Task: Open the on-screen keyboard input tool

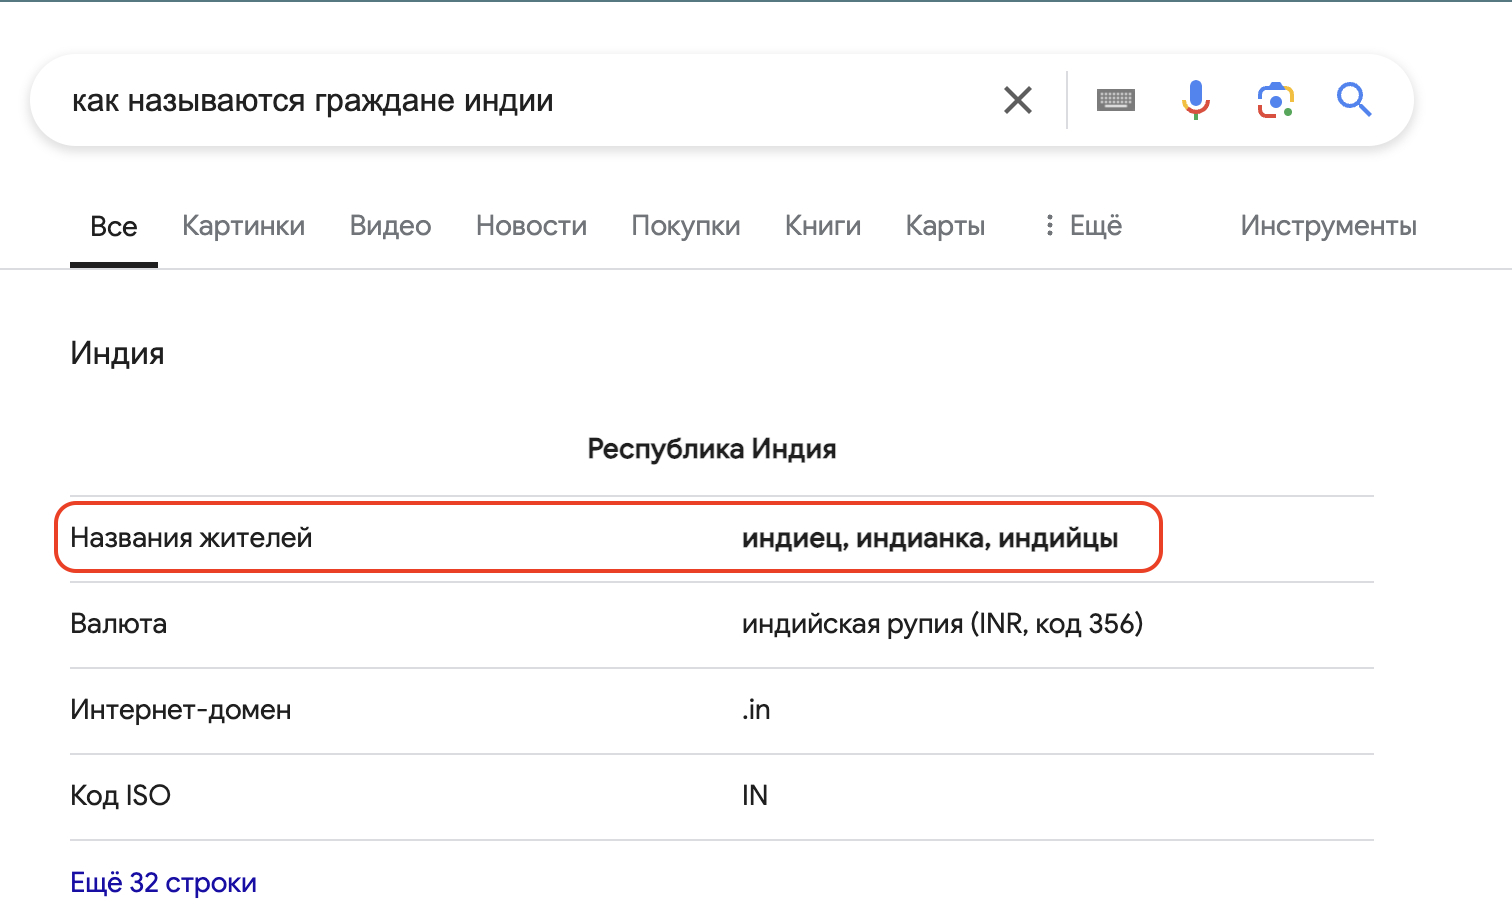Action: [x=1115, y=100]
